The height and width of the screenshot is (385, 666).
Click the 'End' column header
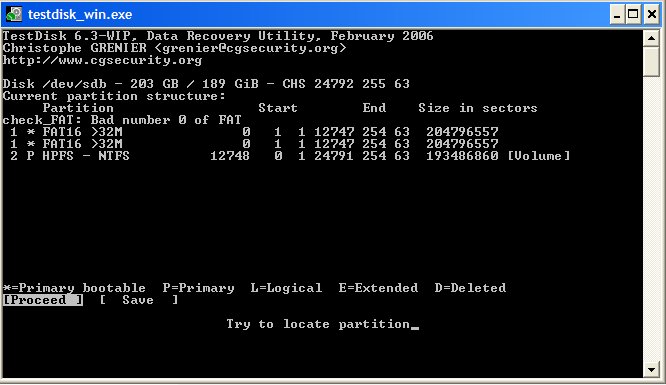[374, 108]
